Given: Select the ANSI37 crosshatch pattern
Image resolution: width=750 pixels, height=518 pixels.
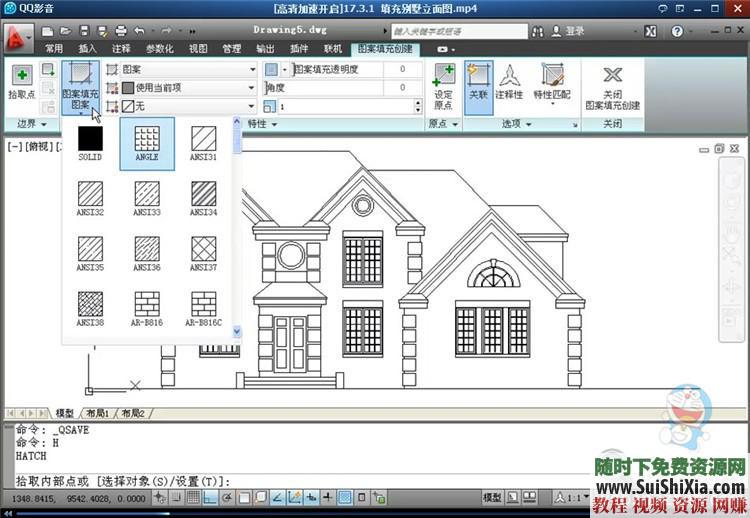Looking at the screenshot, I should tap(203, 253).
